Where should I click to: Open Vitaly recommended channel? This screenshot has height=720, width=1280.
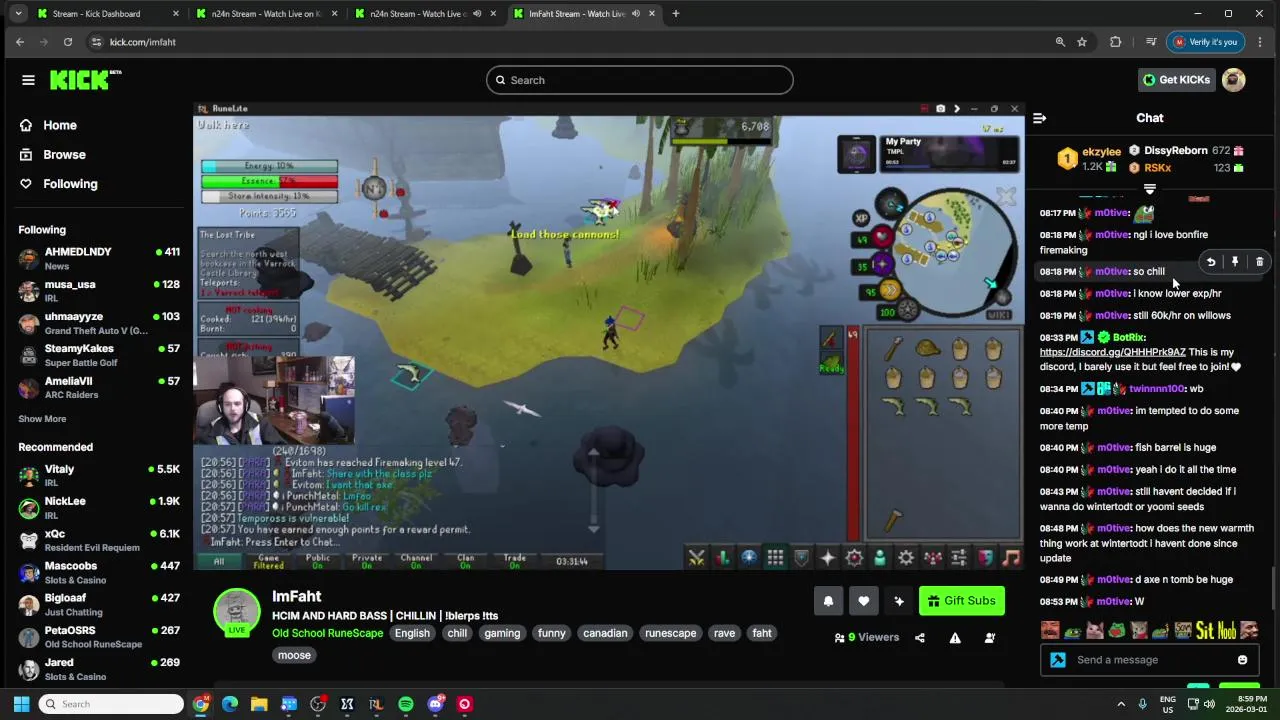coord(98,475)
